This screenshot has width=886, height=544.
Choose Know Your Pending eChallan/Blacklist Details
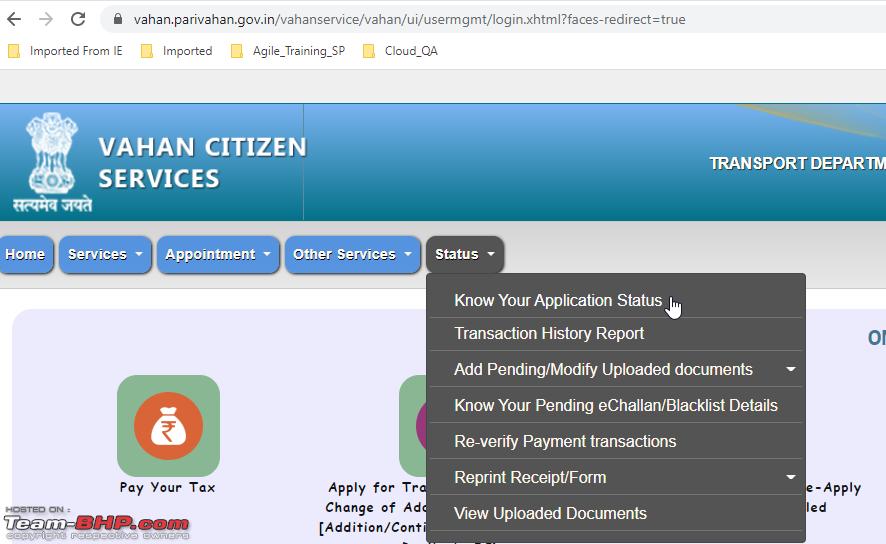616,406
